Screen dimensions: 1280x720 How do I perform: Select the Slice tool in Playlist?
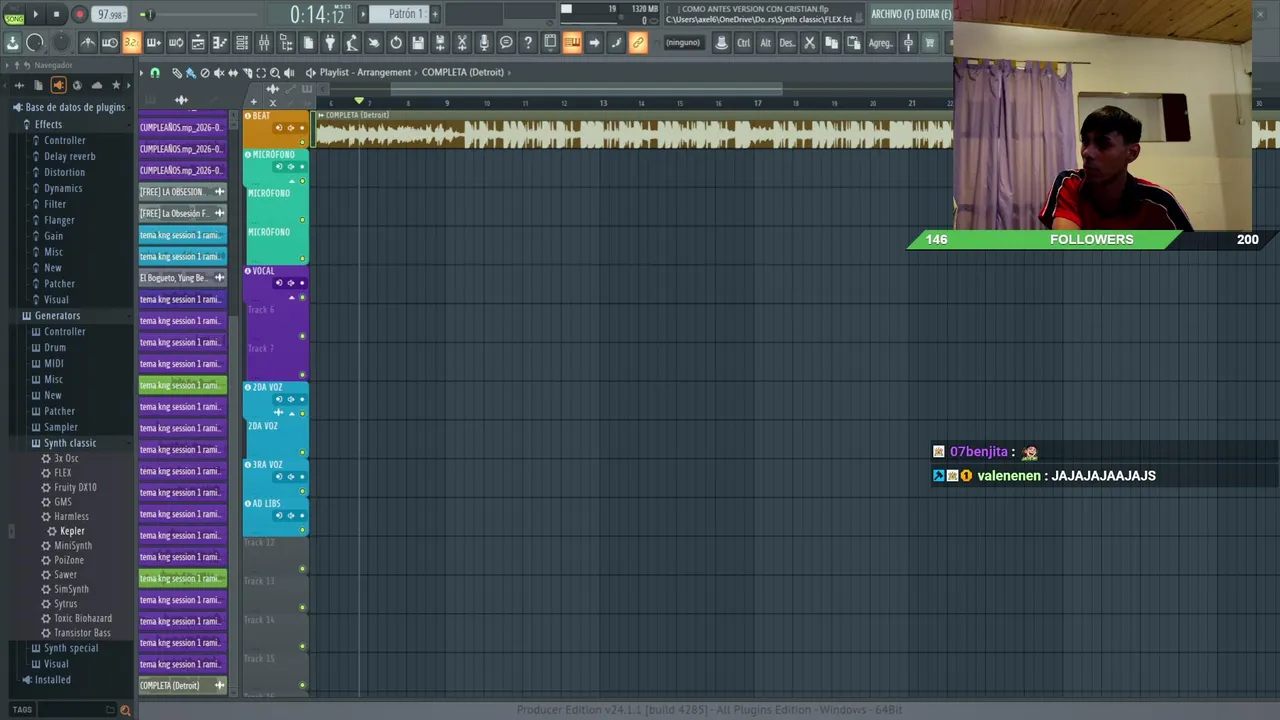click(x=247, y=73)
